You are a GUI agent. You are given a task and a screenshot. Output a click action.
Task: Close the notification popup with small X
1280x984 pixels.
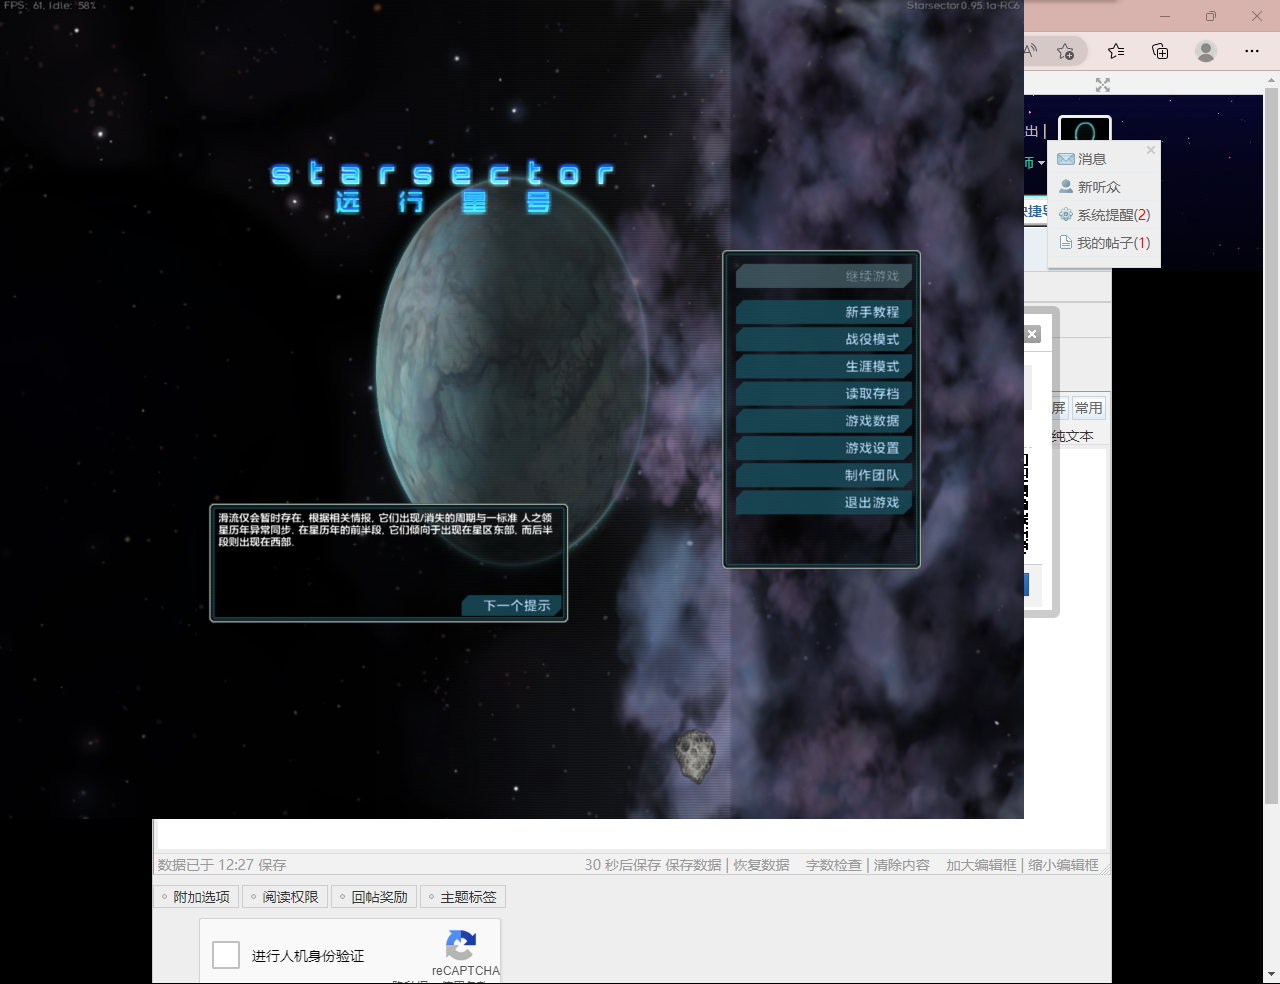pos(1151,150)
